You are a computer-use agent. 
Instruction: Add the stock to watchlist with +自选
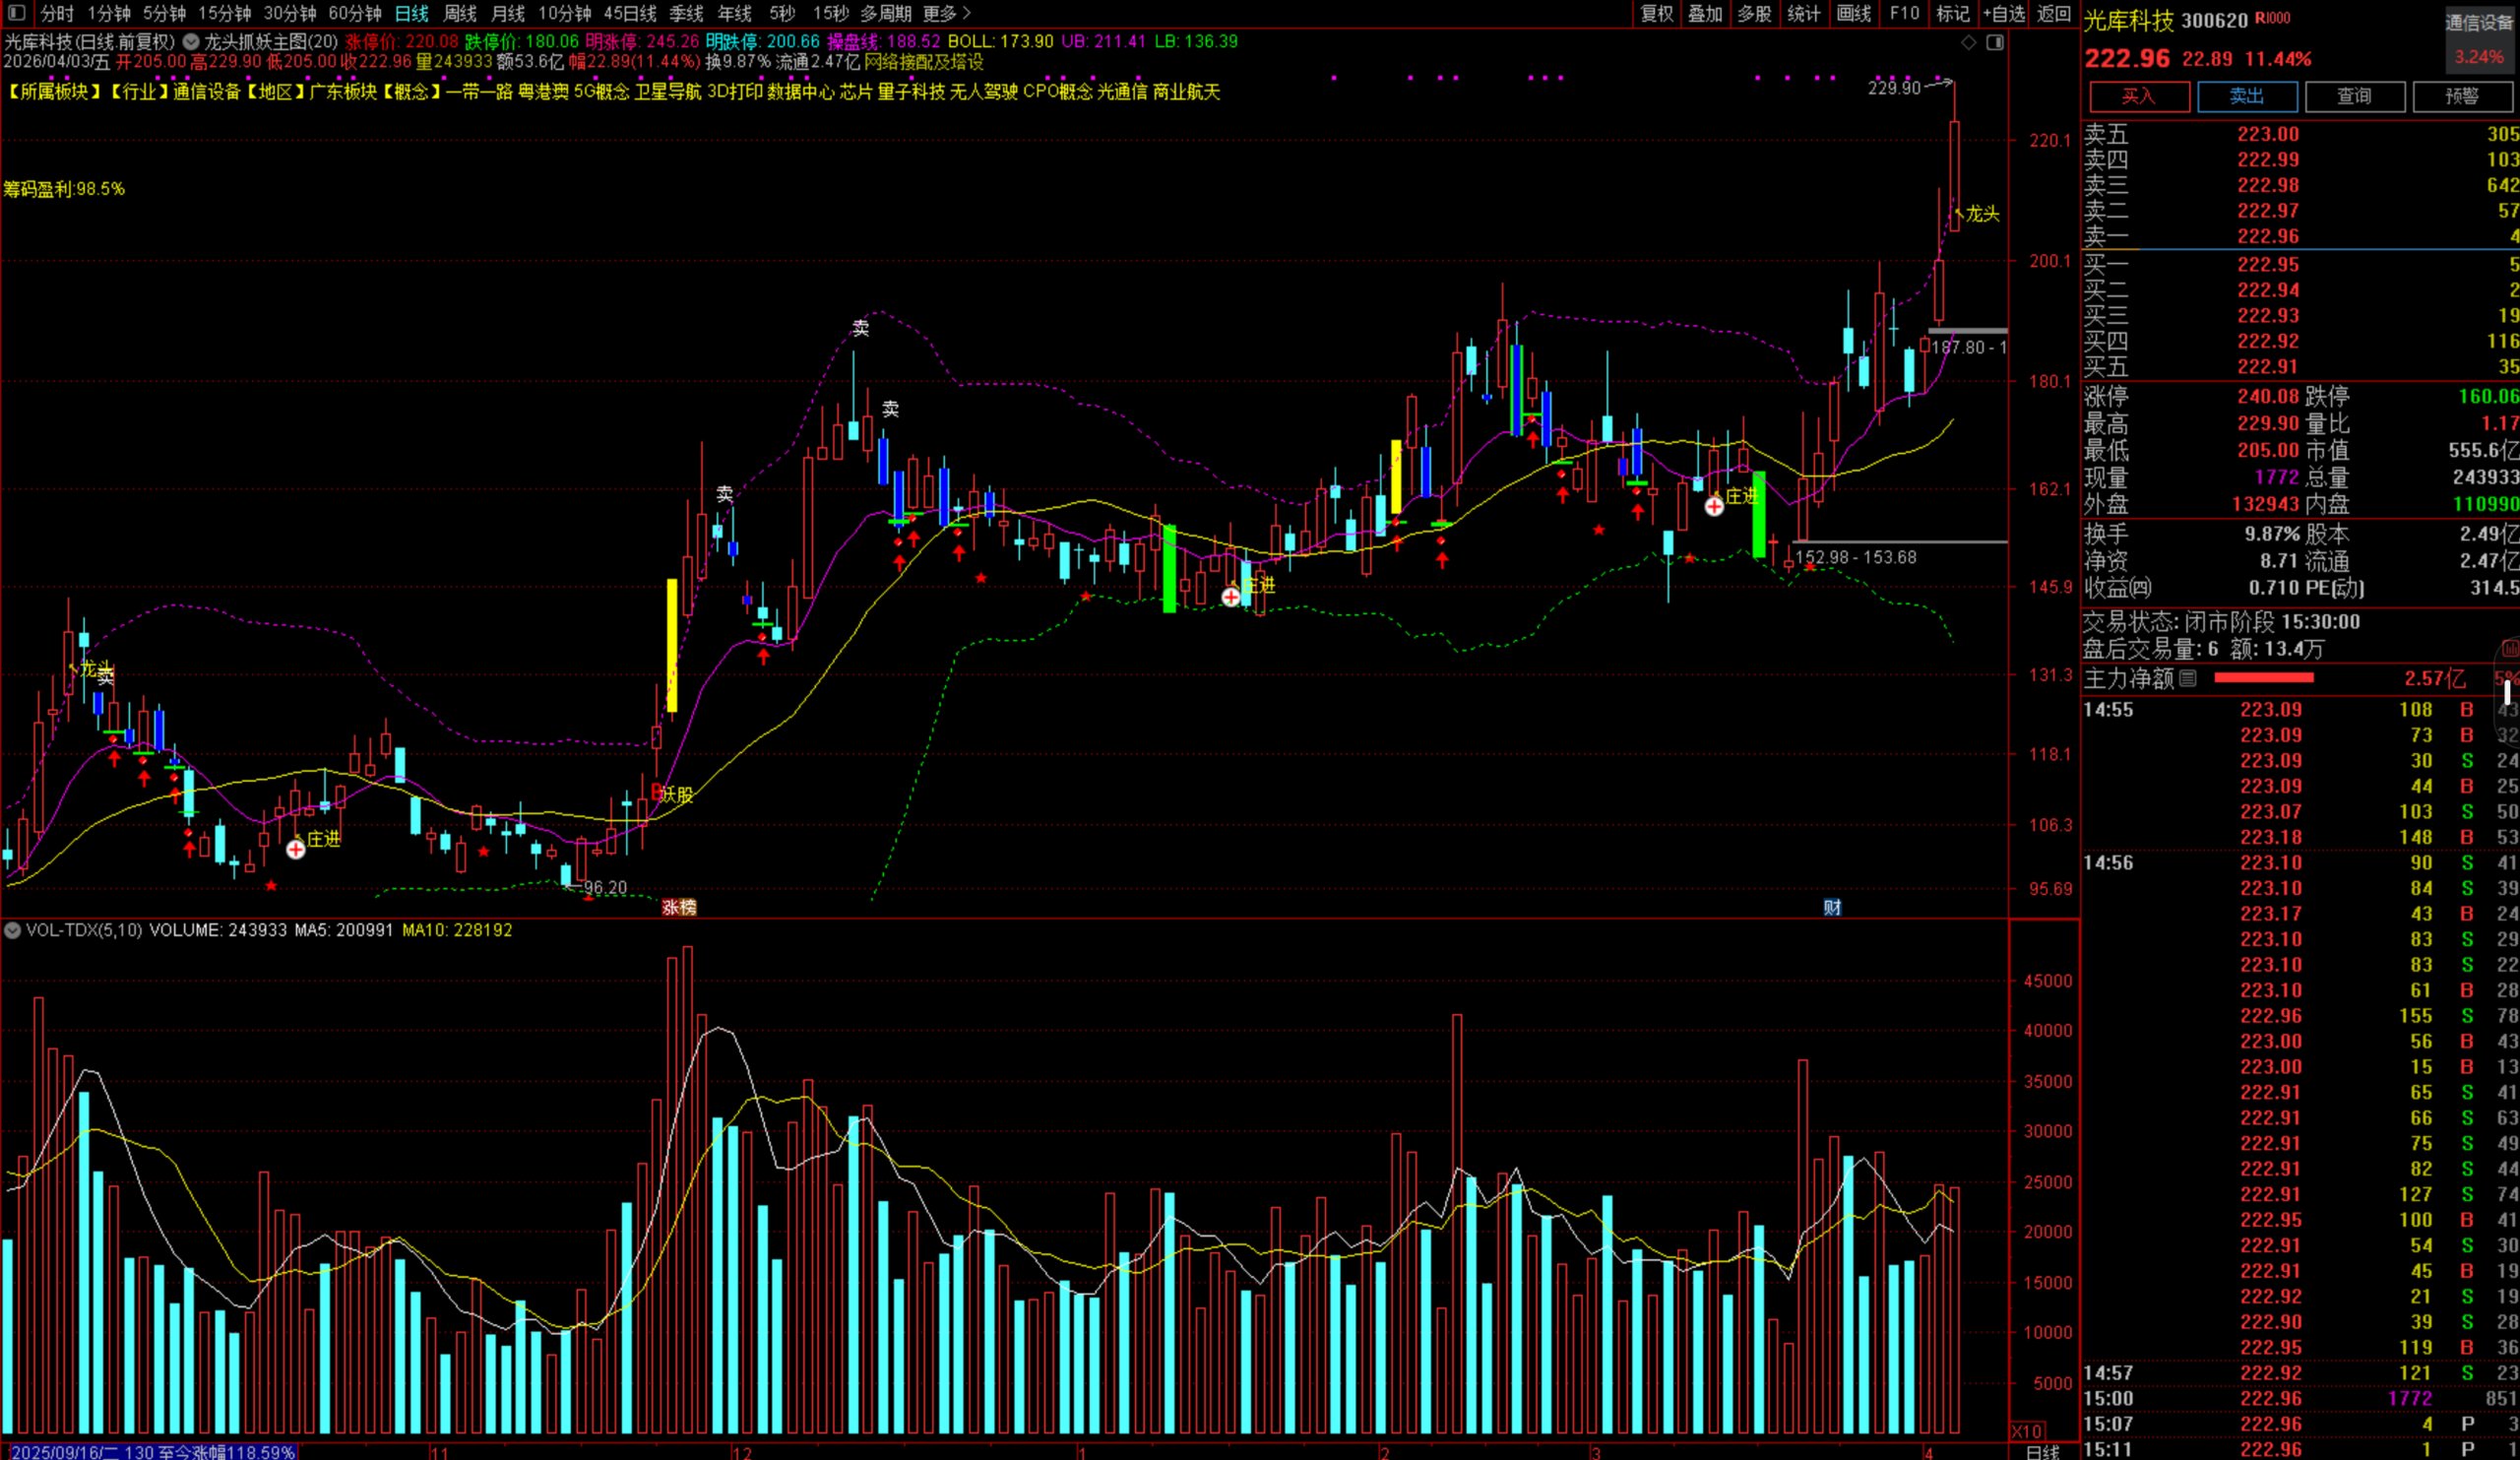pos(2003,13)
